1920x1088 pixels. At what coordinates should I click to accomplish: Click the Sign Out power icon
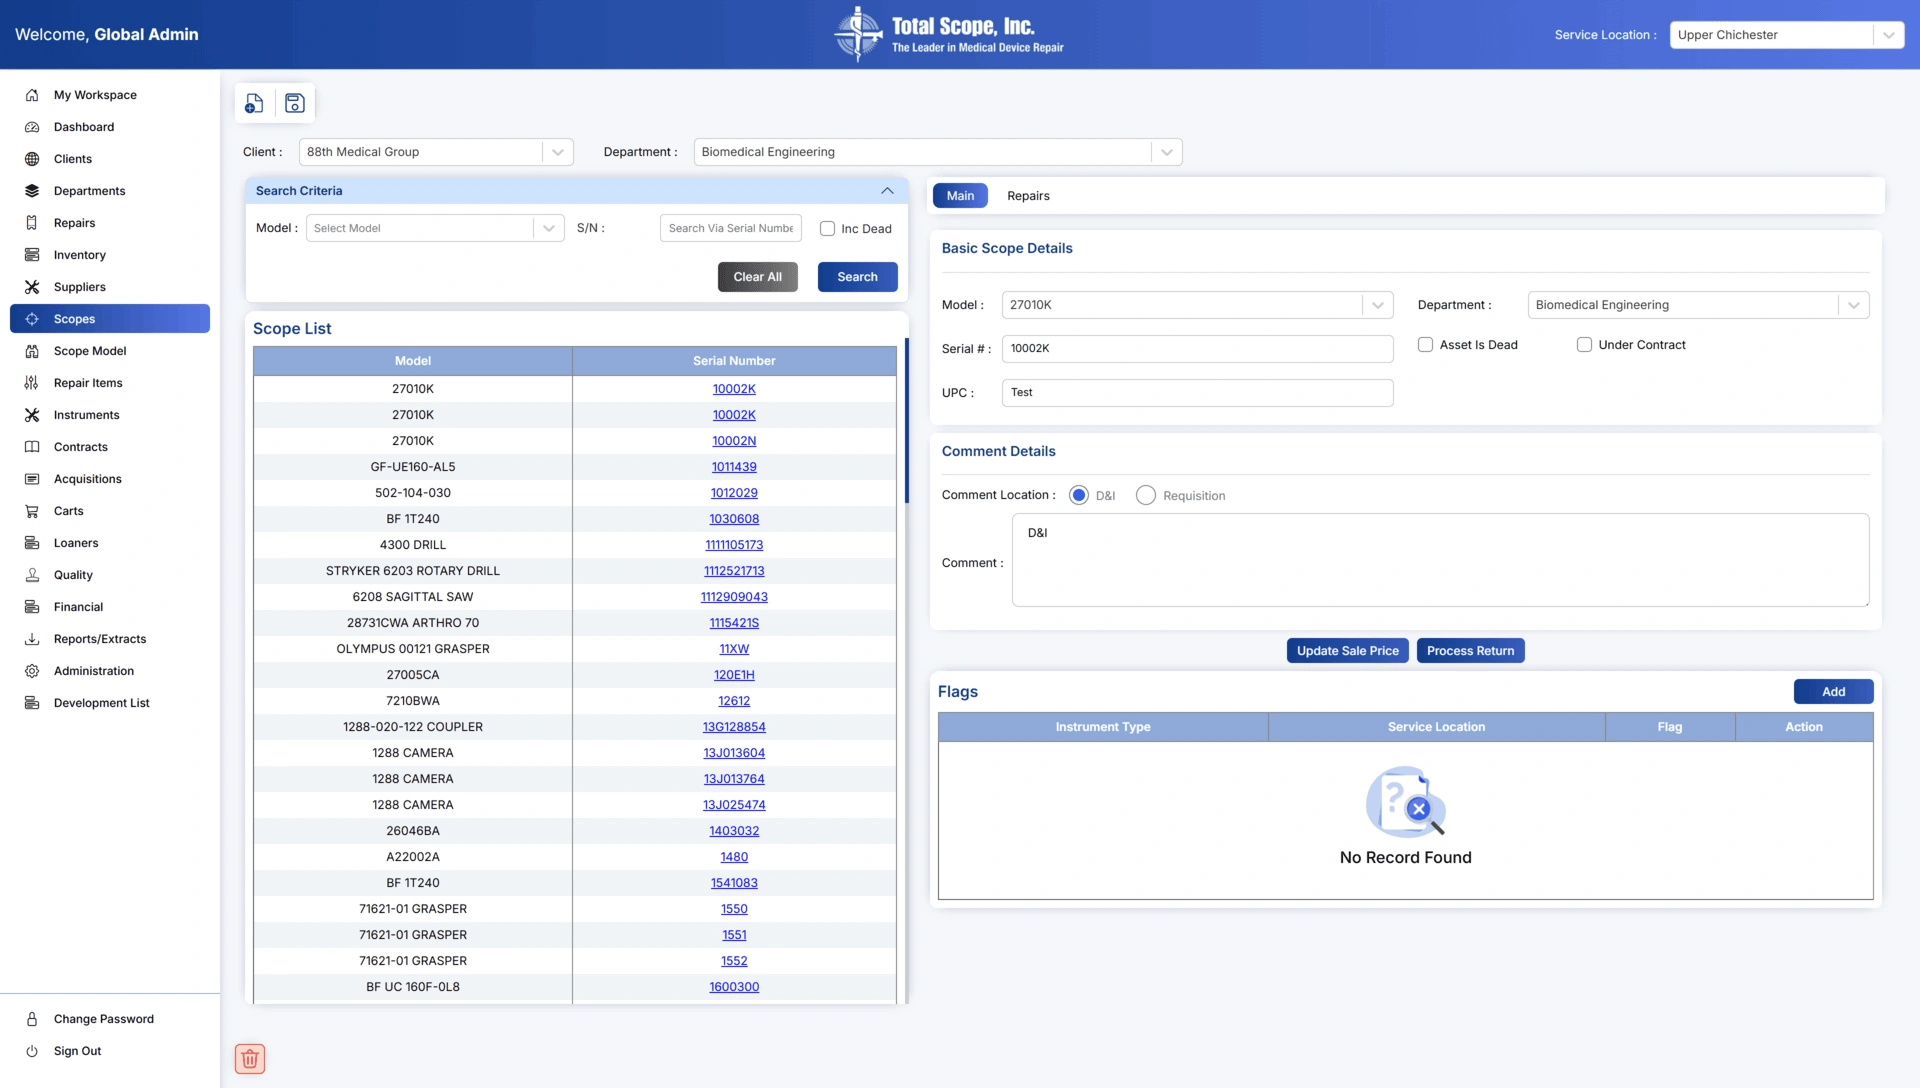click(32, 1051)
